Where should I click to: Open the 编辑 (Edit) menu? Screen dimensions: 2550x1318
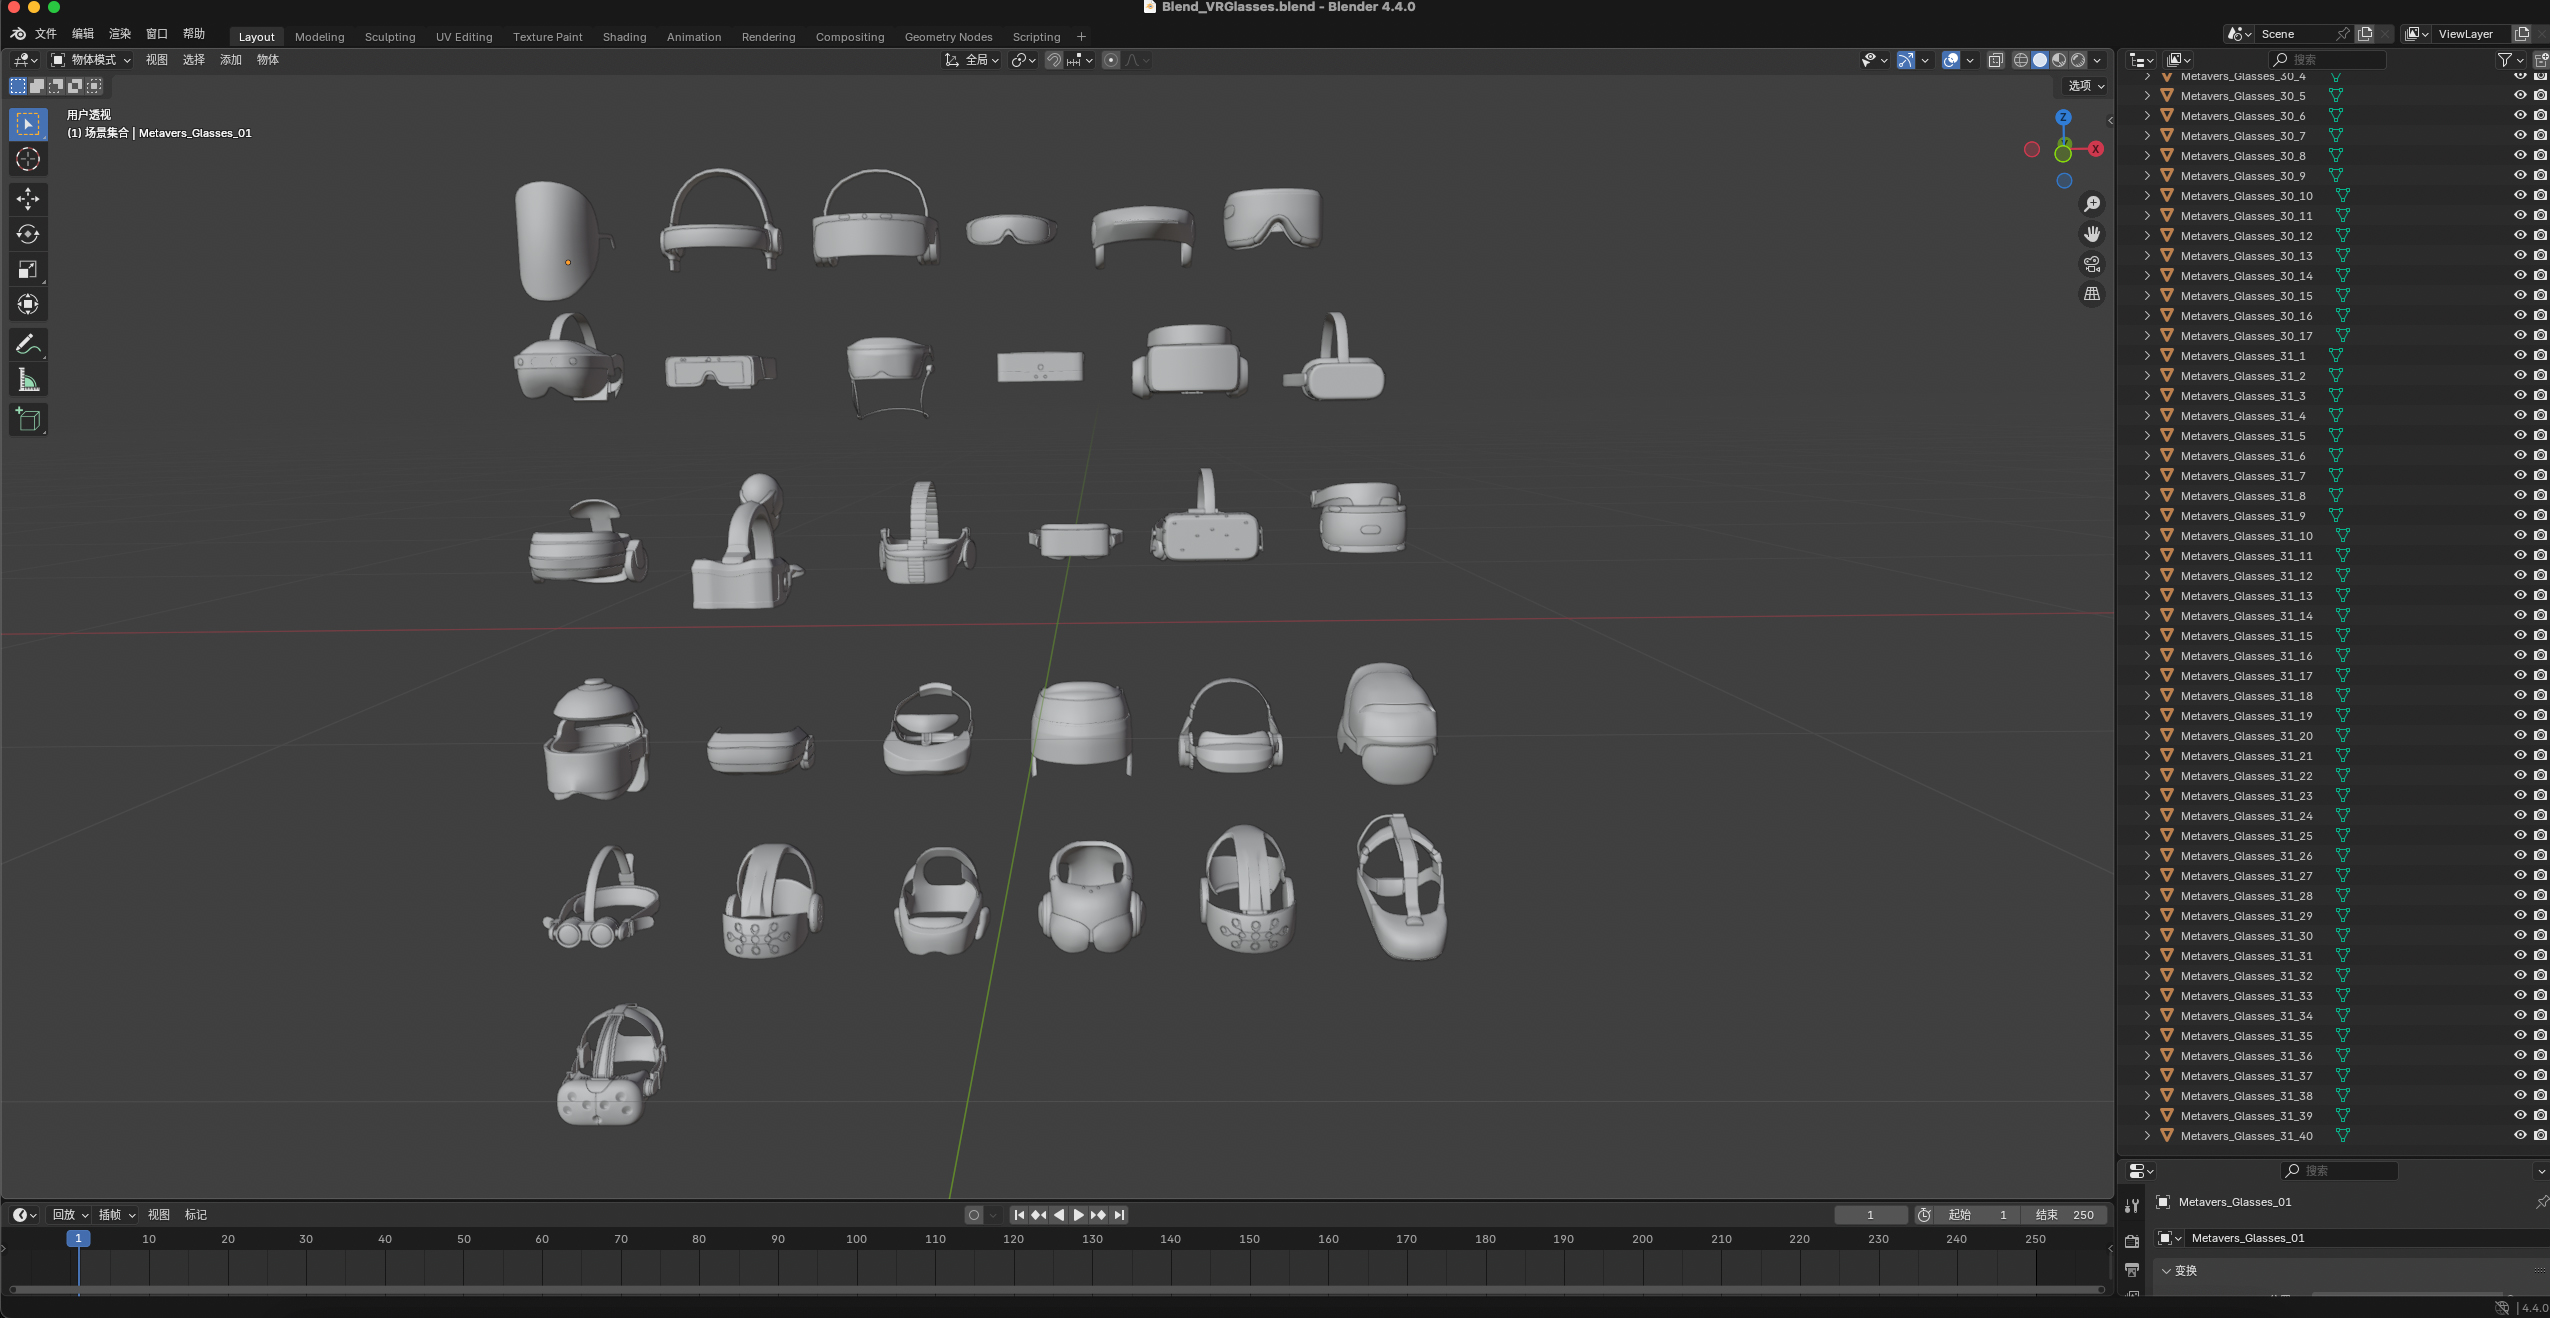[x=82, y=34]
